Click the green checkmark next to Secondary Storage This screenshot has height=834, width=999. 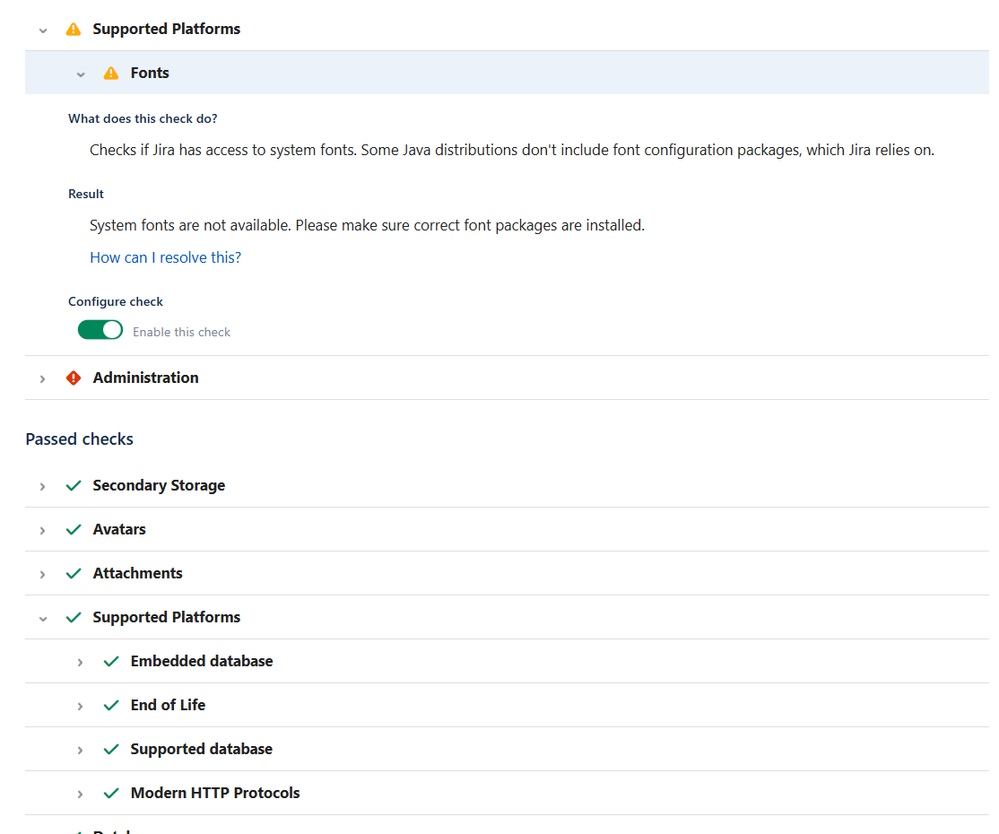pyautogui.click(x=73, y=485)
